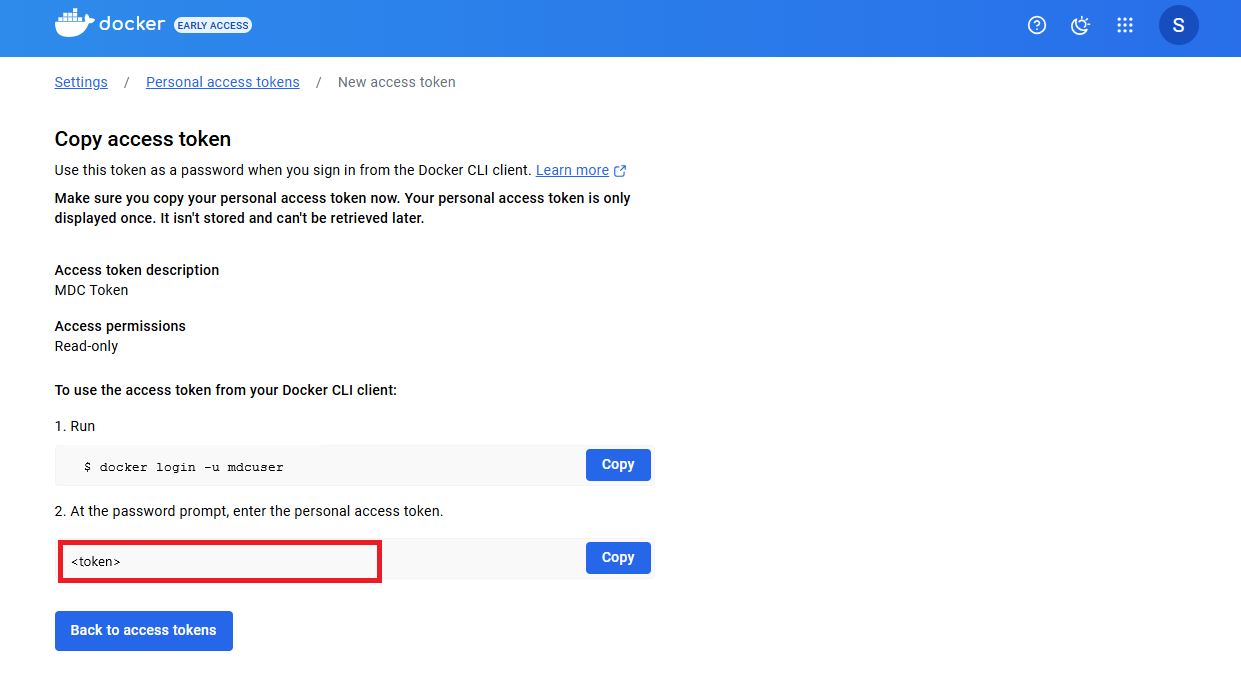Image resolution: width=1241 pixels, height=696 pixels.
Task: Click the external link icon beside Learn more
Action: click(620, 171)
